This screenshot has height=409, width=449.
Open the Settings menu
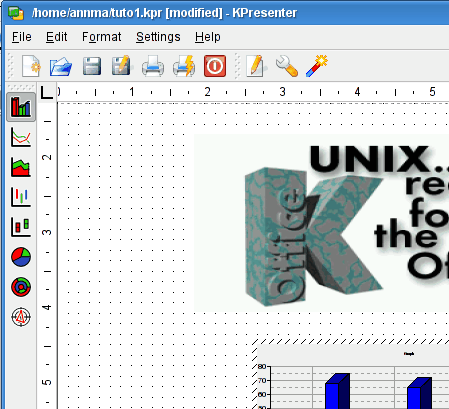click(x=158, y=37)
